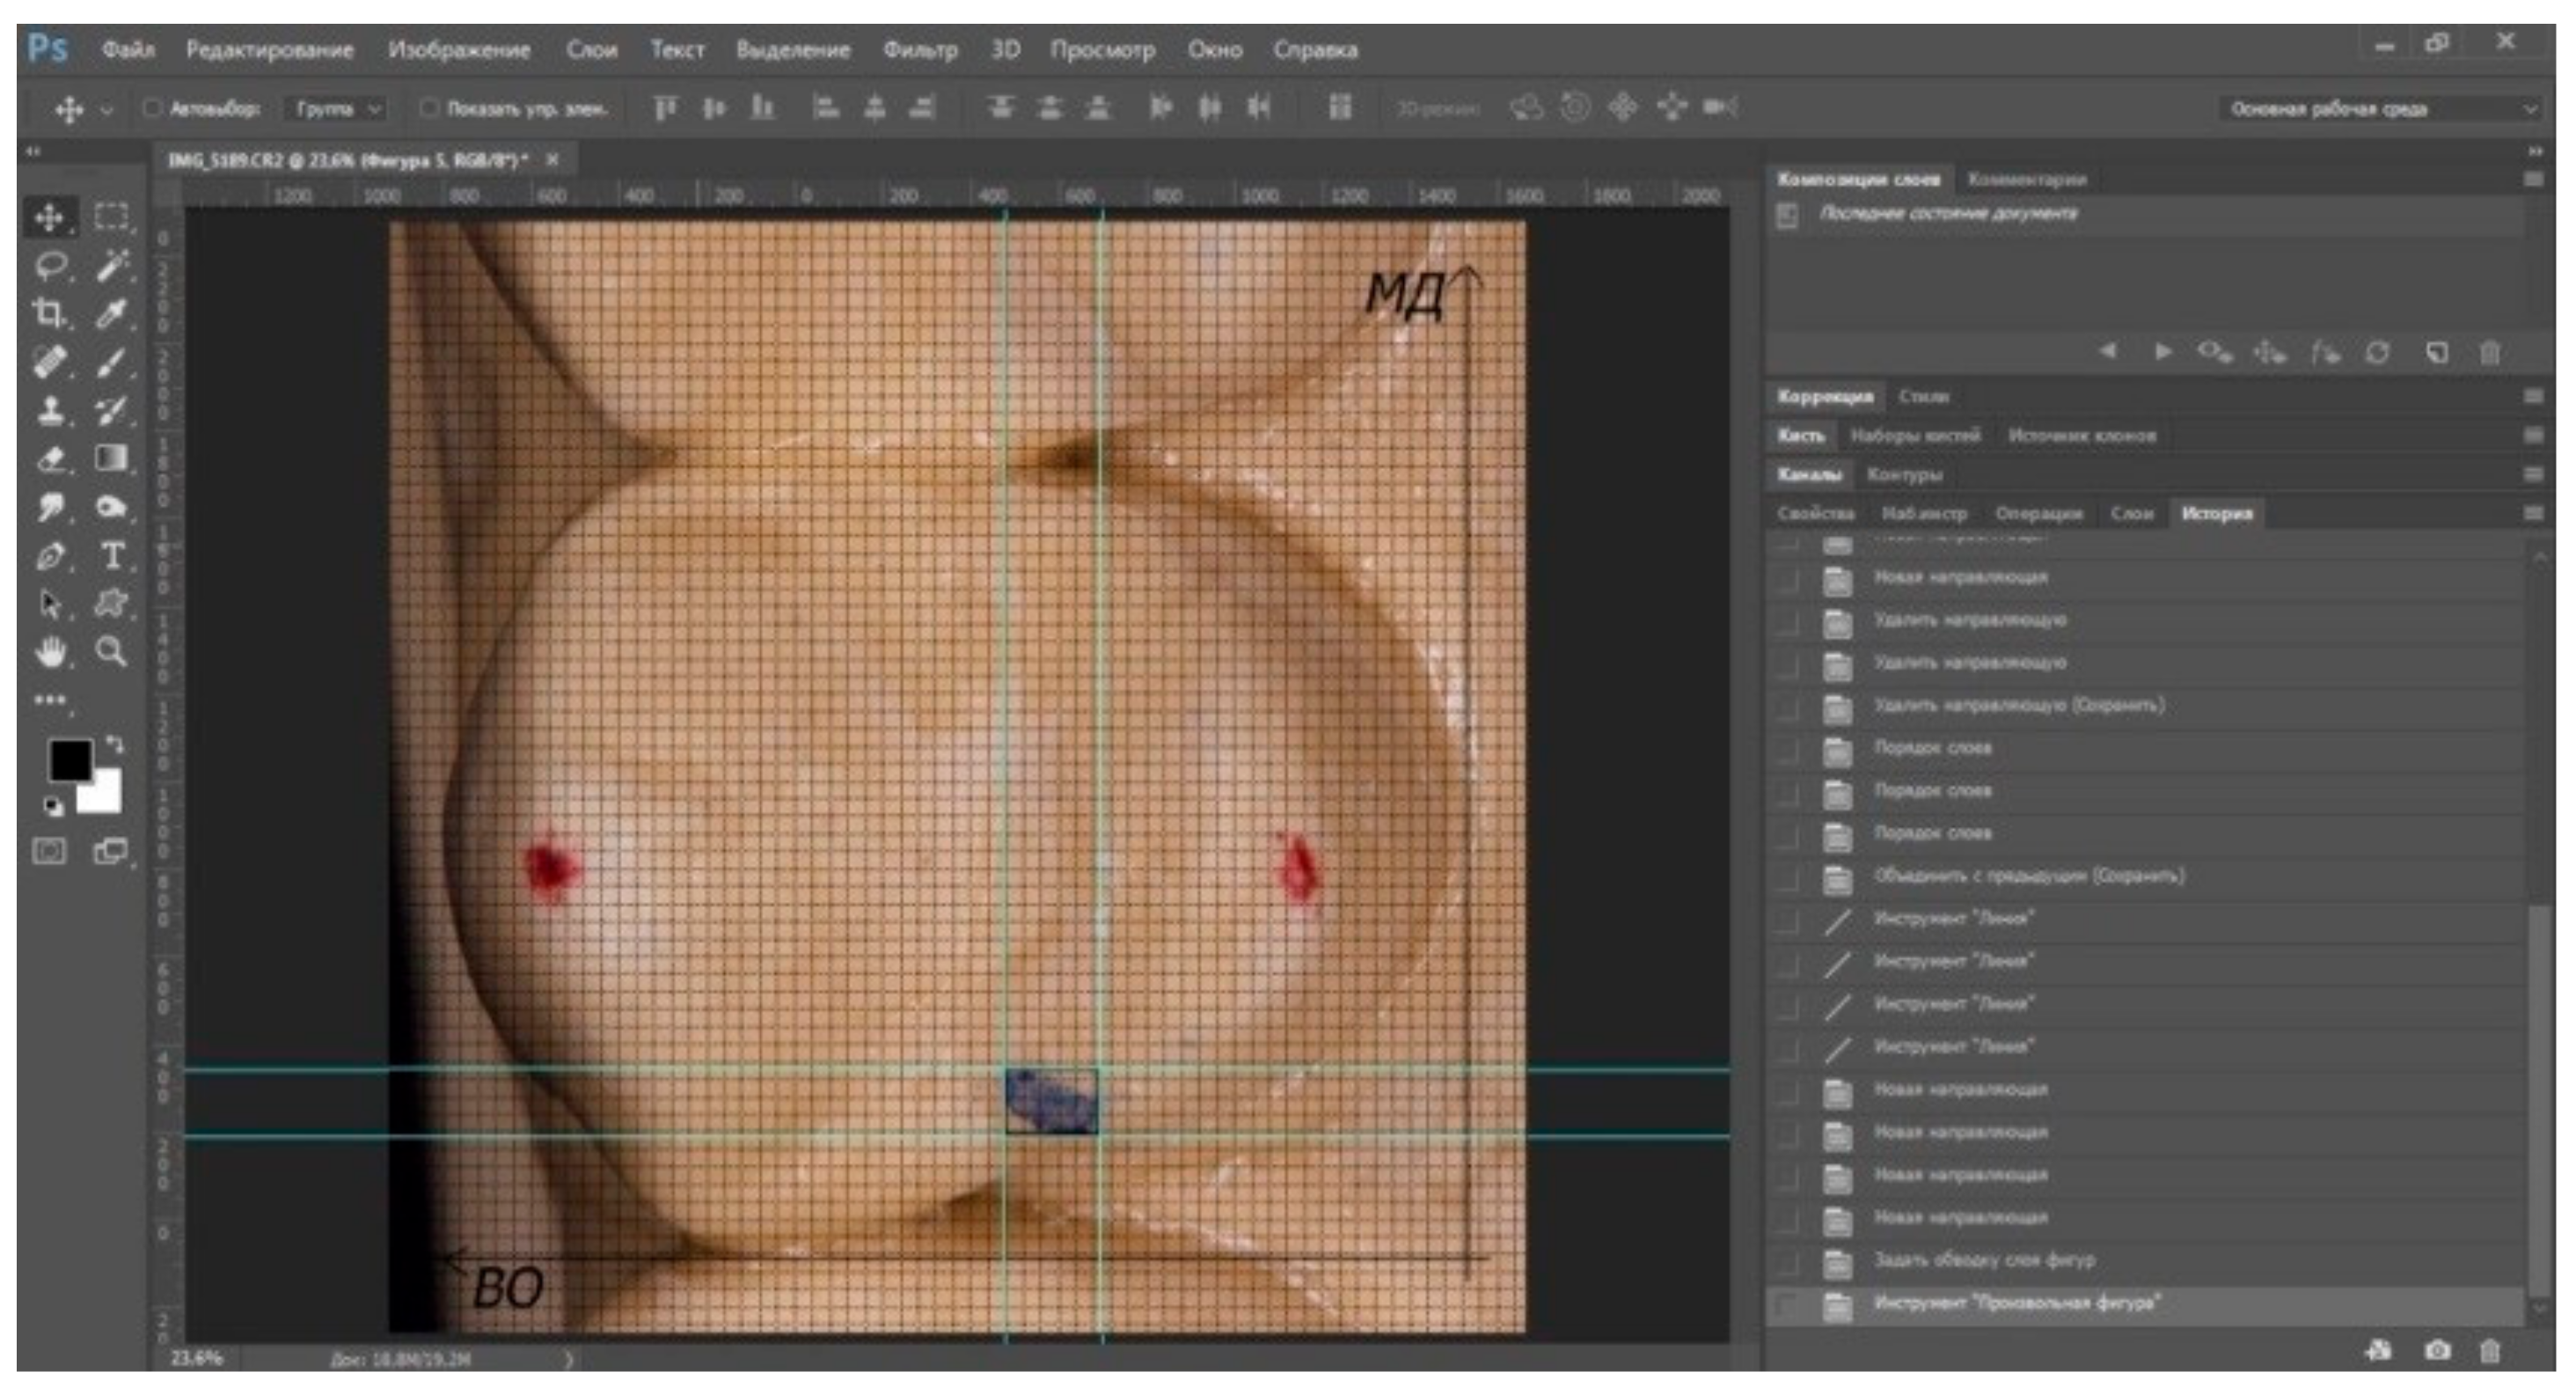Image resolution: width=2576 pixels, height=1394 pixels.
Task: Select the Eraser tool
Action: pos(50,459)
